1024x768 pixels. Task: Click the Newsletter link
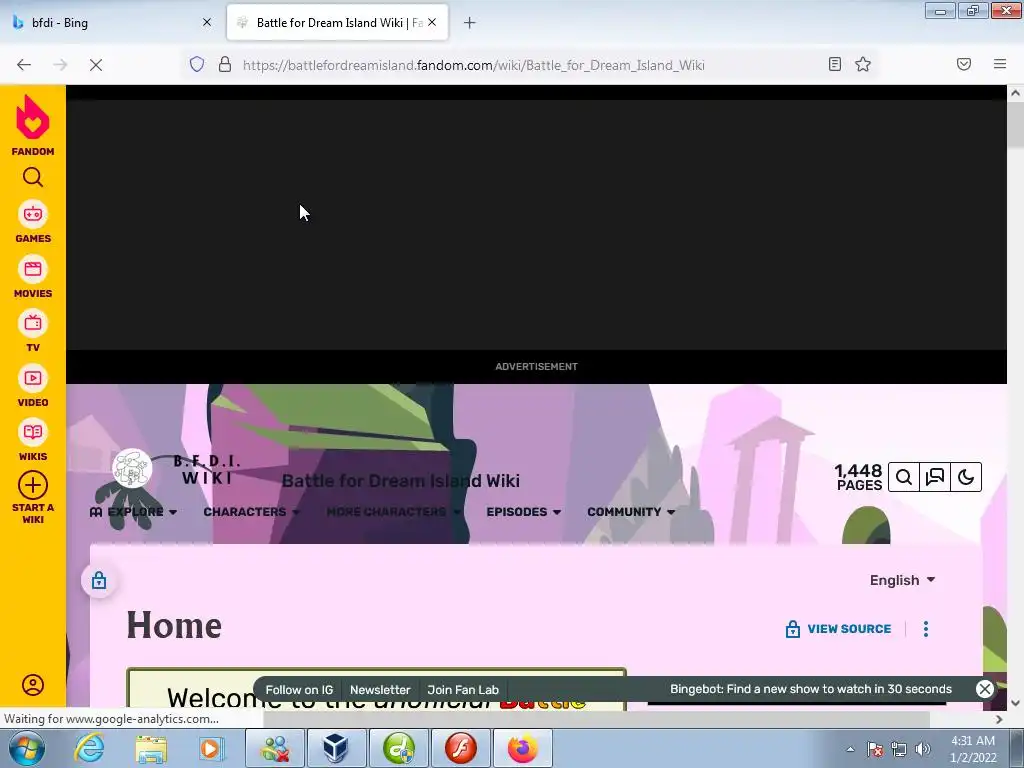pos(380,690)
